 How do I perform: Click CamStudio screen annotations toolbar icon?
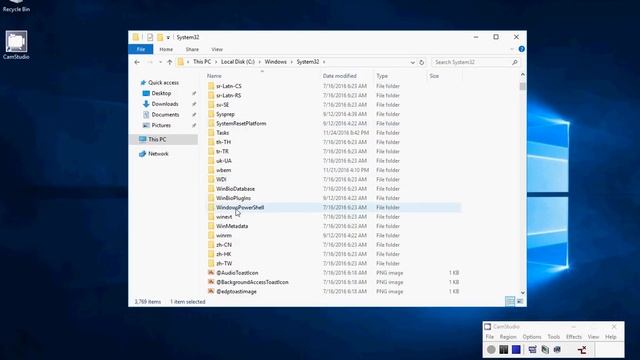pyautogui.click(x=545, y=349)
